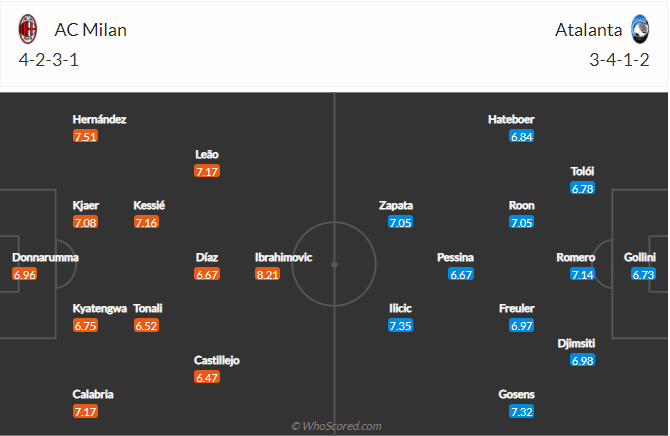
Task: Click Kessié's 7.16 rating badge
Action: pyautogui.click(x=148, y=222)
